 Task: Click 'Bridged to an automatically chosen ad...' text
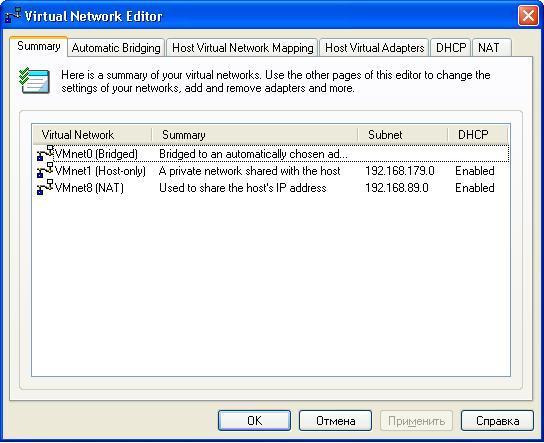pos(253,154)
